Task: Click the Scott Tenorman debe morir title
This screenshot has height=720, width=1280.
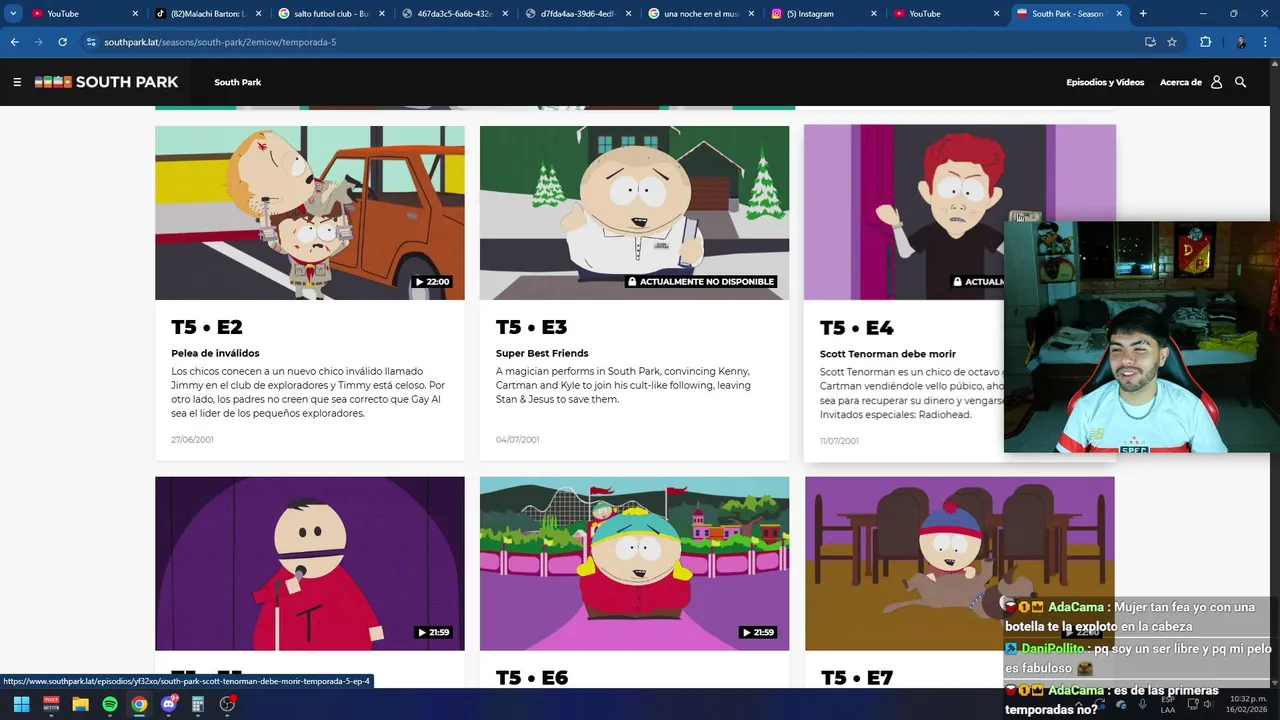Action: [888, 354]
